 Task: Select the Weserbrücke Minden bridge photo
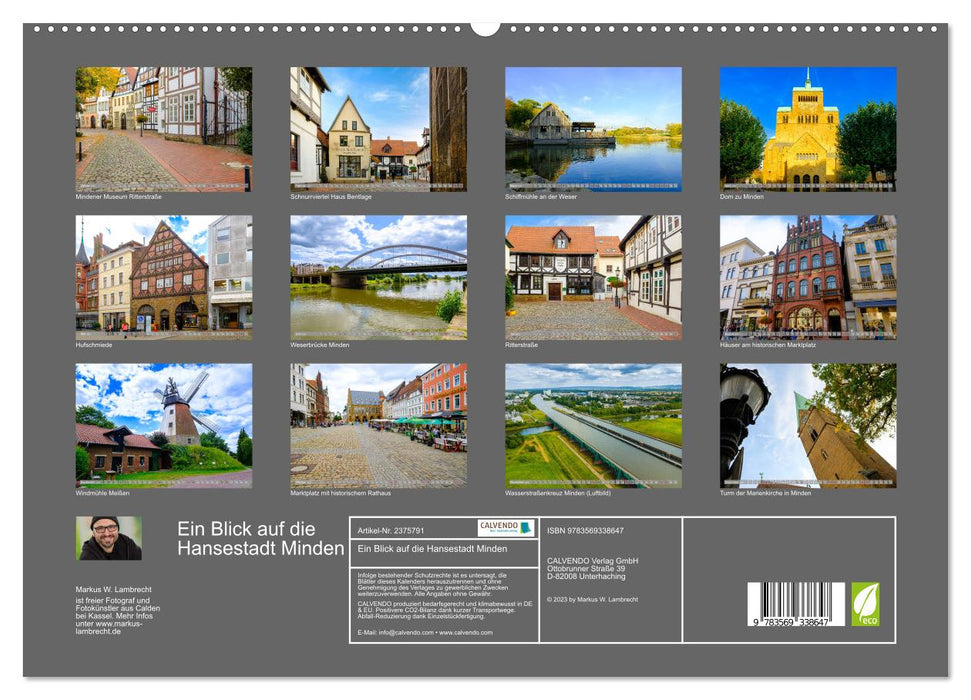378,277
